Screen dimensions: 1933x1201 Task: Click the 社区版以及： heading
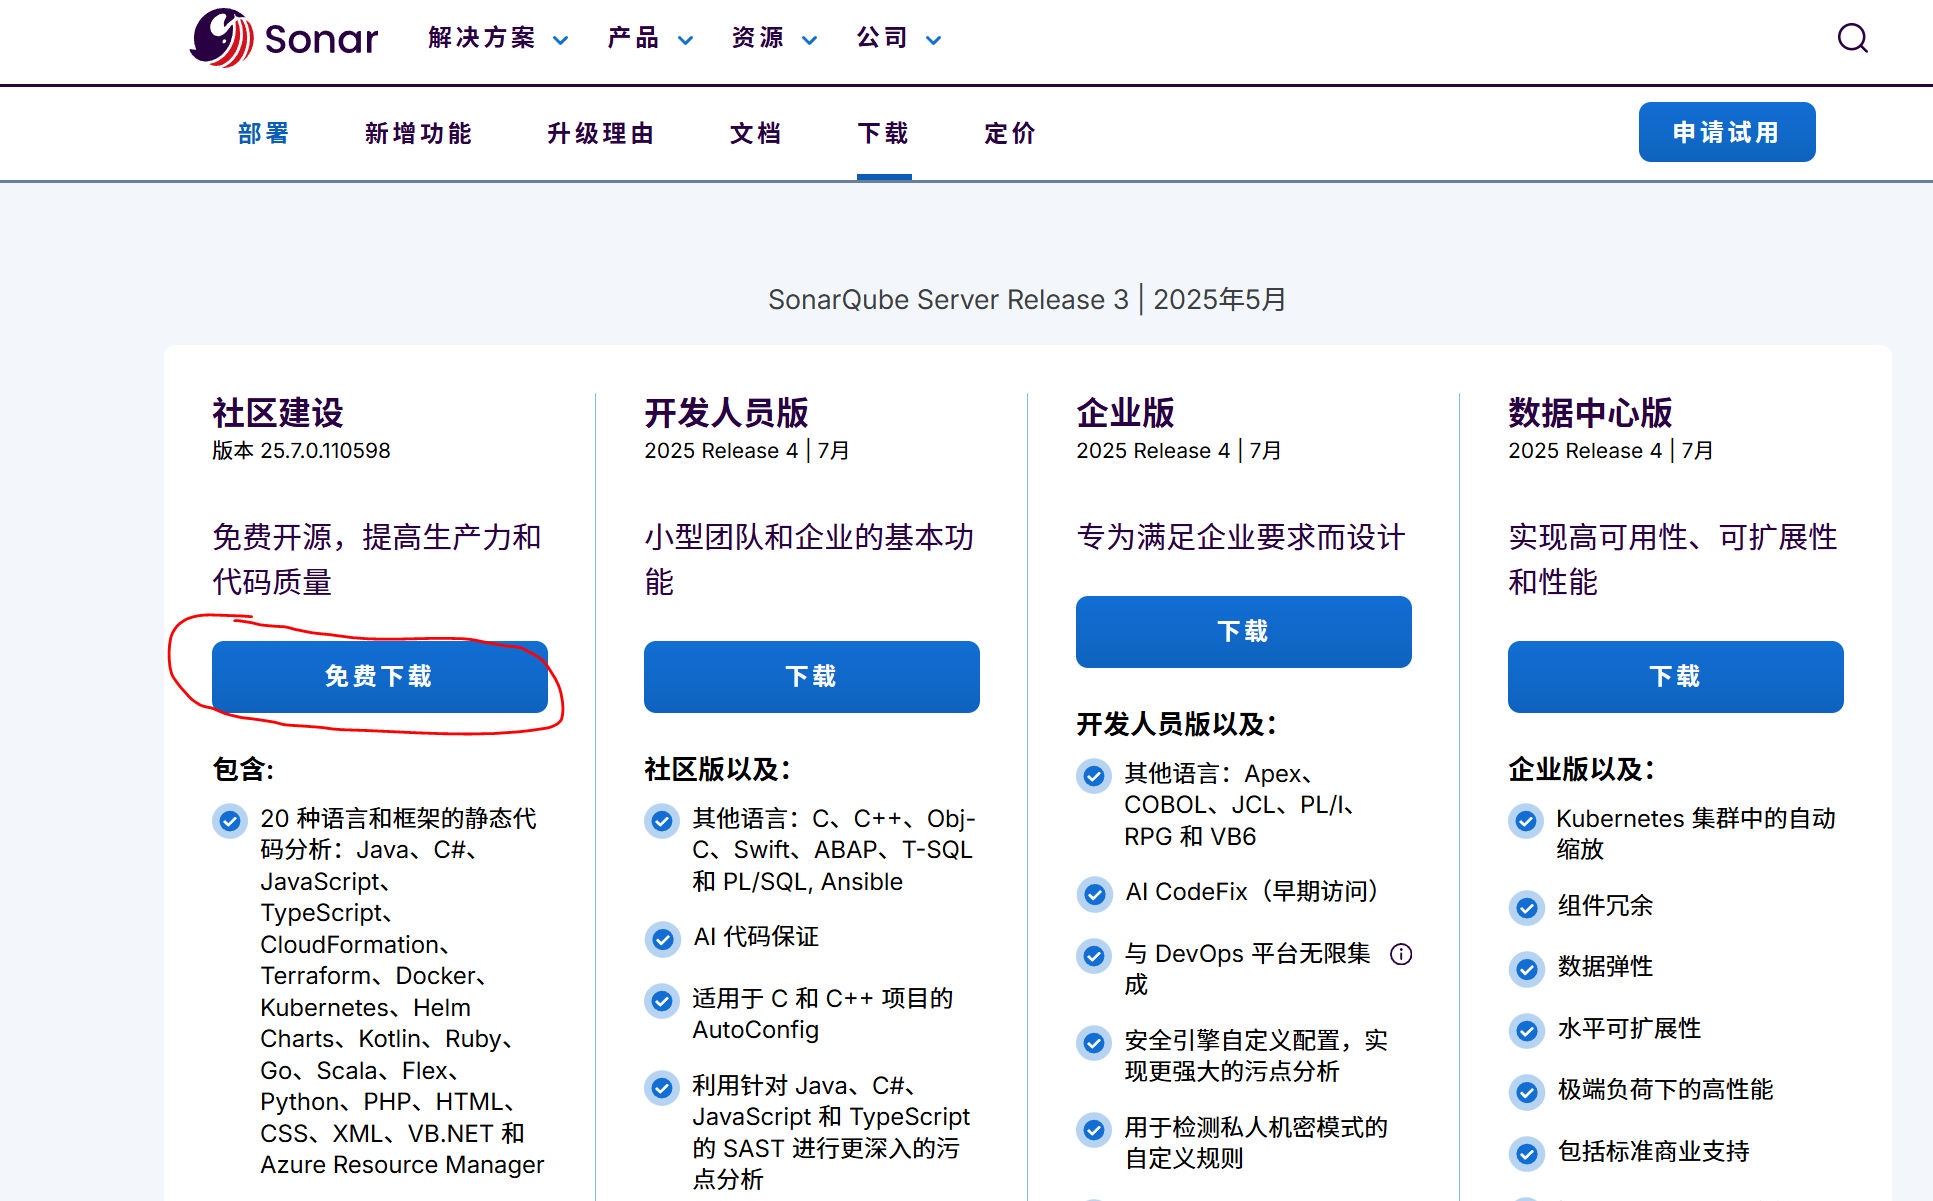click(717, 769)
